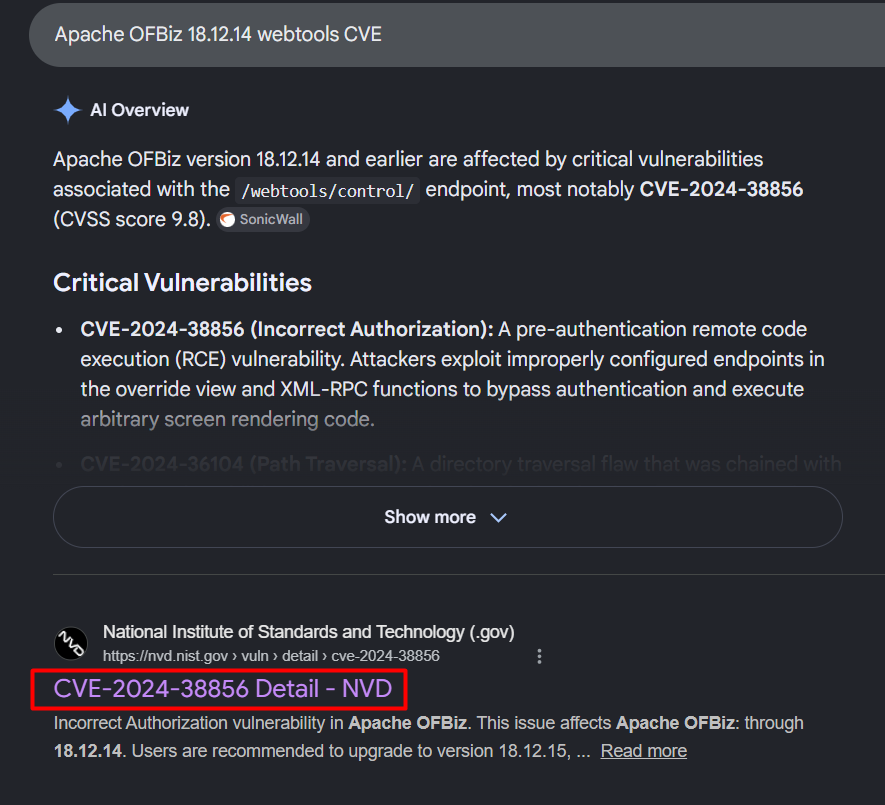This screenshot has width=885, height=805.
Task: Open the CVE-2024-38856 Detail - NVD link
Action: click(x=223, y=689)
